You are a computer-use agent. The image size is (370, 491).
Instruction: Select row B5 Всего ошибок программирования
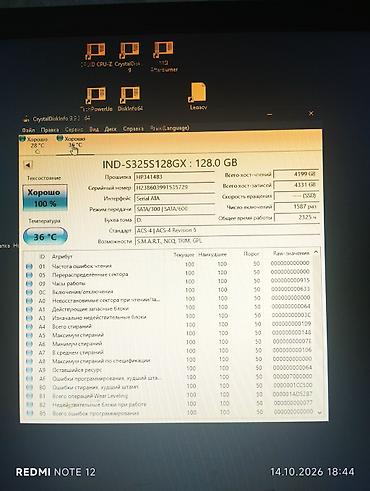tap(169, 413)
